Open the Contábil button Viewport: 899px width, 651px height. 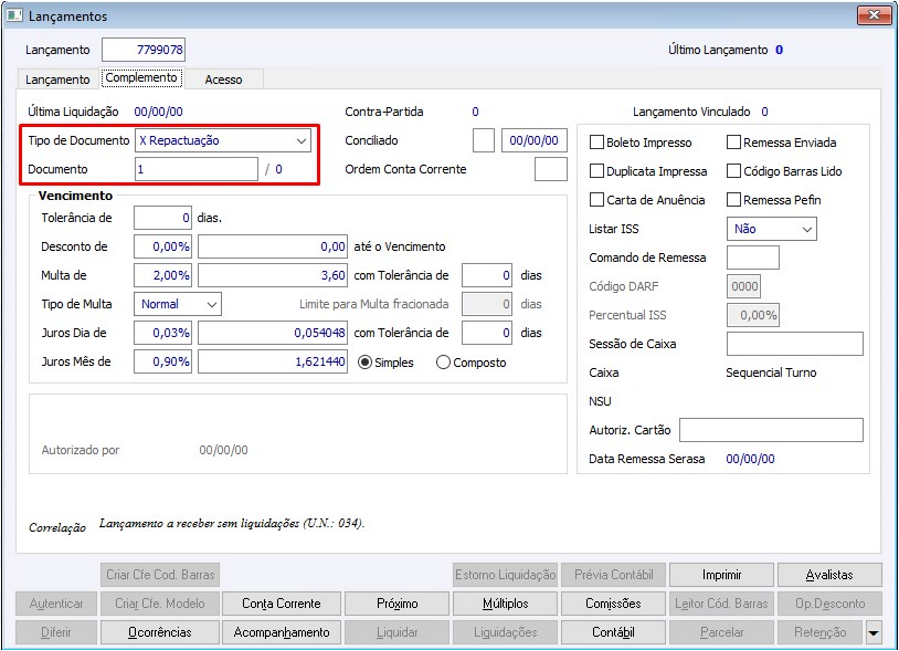coord(613,633)
